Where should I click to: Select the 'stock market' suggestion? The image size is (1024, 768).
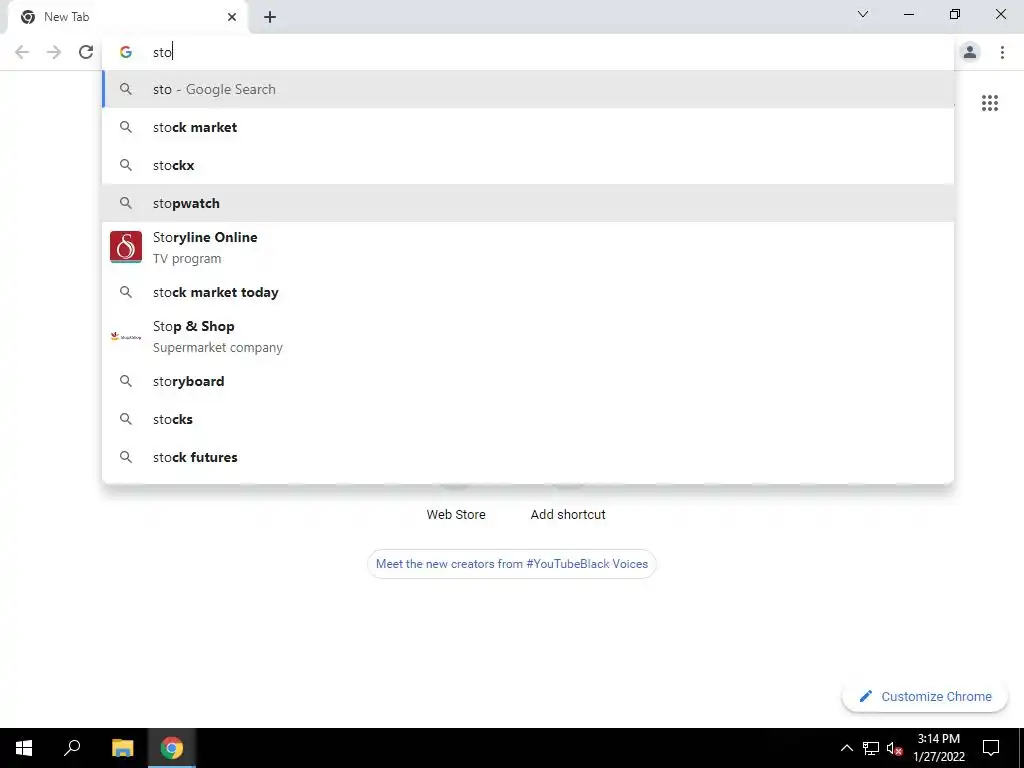528,127
